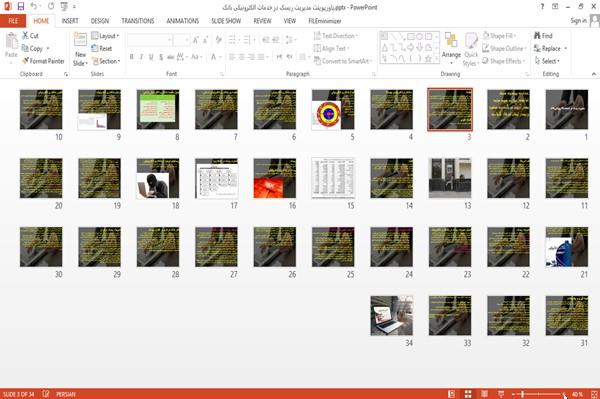Open the Select dropdown in Editing
The image size is (600, 399).
(x=547, y=61)
